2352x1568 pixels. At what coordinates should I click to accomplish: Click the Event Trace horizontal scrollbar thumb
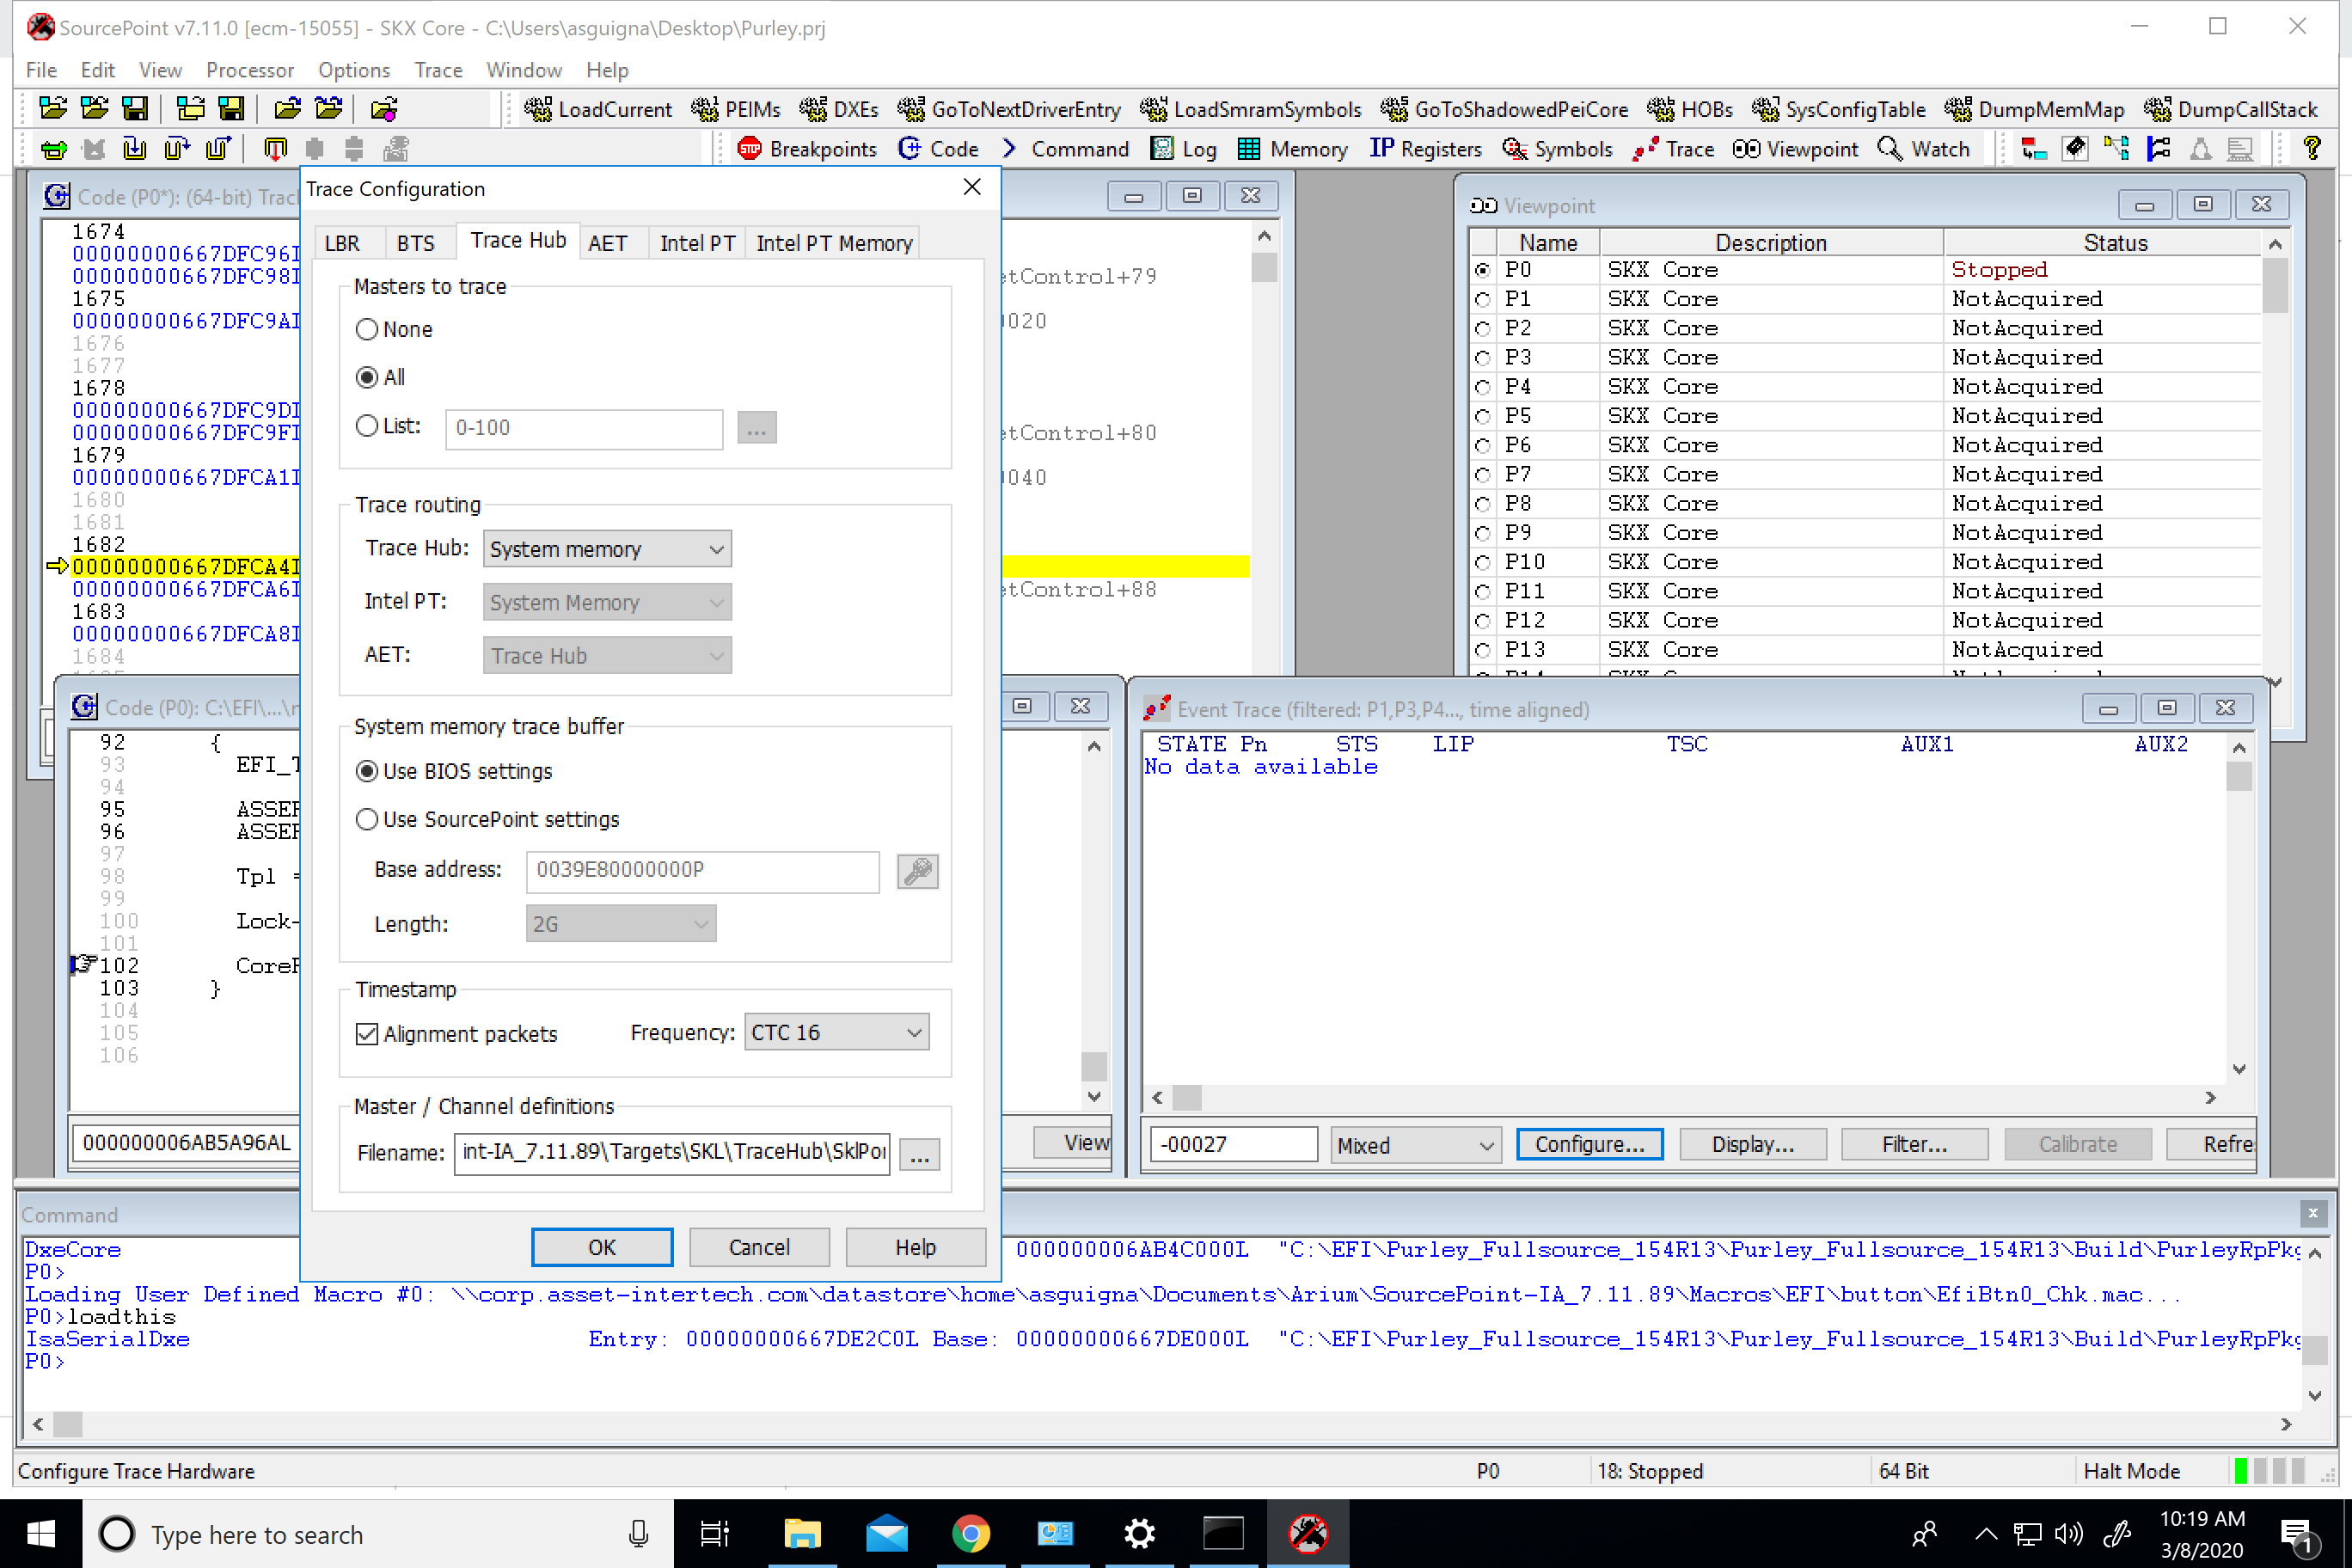(x=1187, y=1098)
